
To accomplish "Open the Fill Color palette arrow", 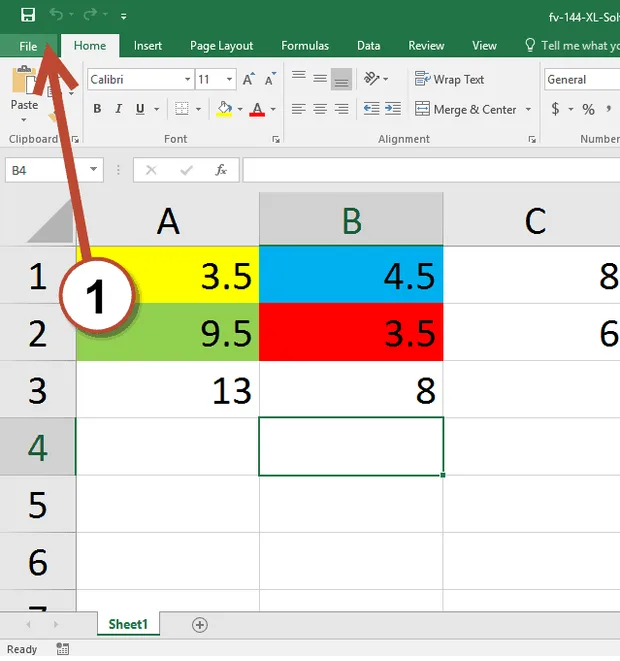I will (x=240, y=109).
